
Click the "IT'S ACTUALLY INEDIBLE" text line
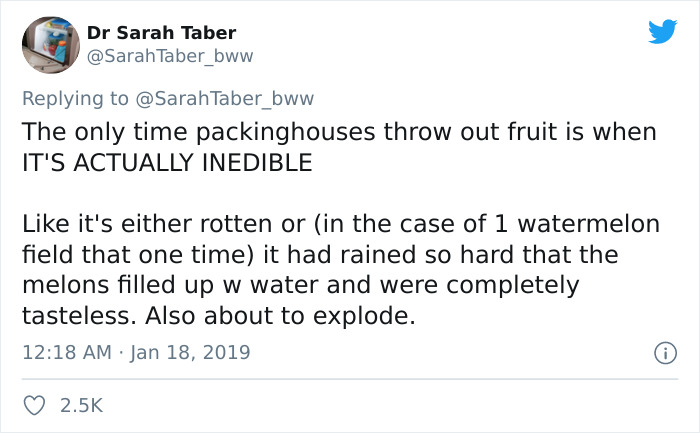(167, 162)
